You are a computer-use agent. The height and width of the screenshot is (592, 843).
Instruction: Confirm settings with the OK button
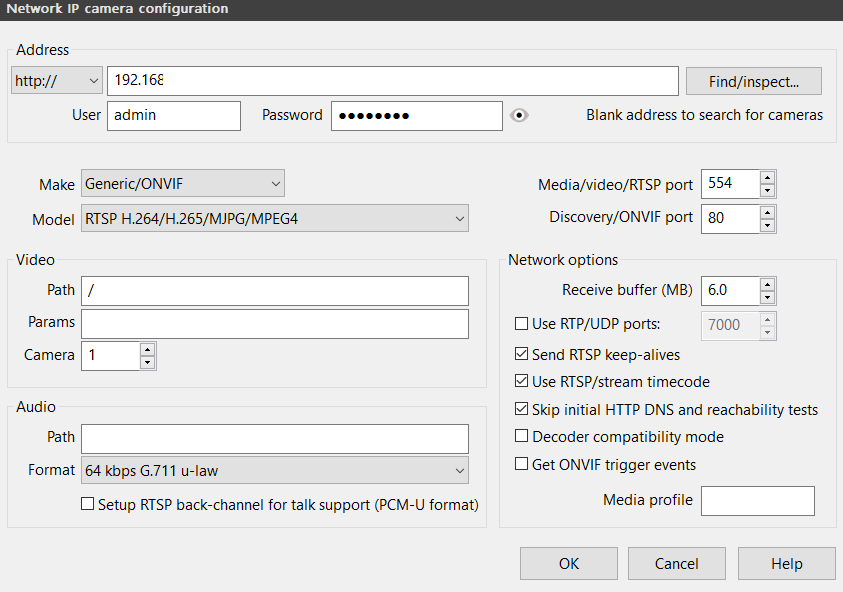coord(568,564)
